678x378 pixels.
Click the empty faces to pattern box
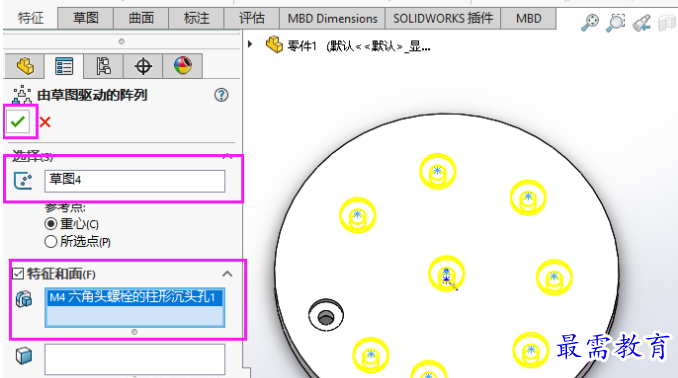(134, 359)
